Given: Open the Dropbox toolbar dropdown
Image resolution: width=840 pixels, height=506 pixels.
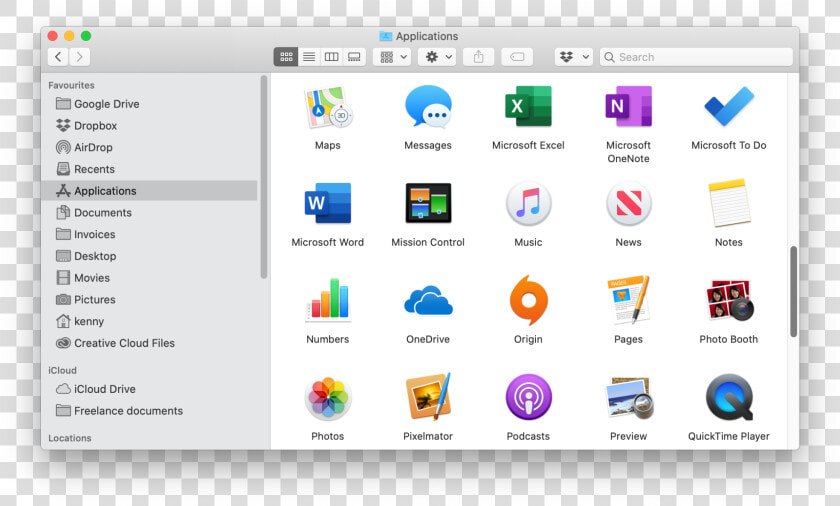Looking at the screenshot, I should 574,57.
